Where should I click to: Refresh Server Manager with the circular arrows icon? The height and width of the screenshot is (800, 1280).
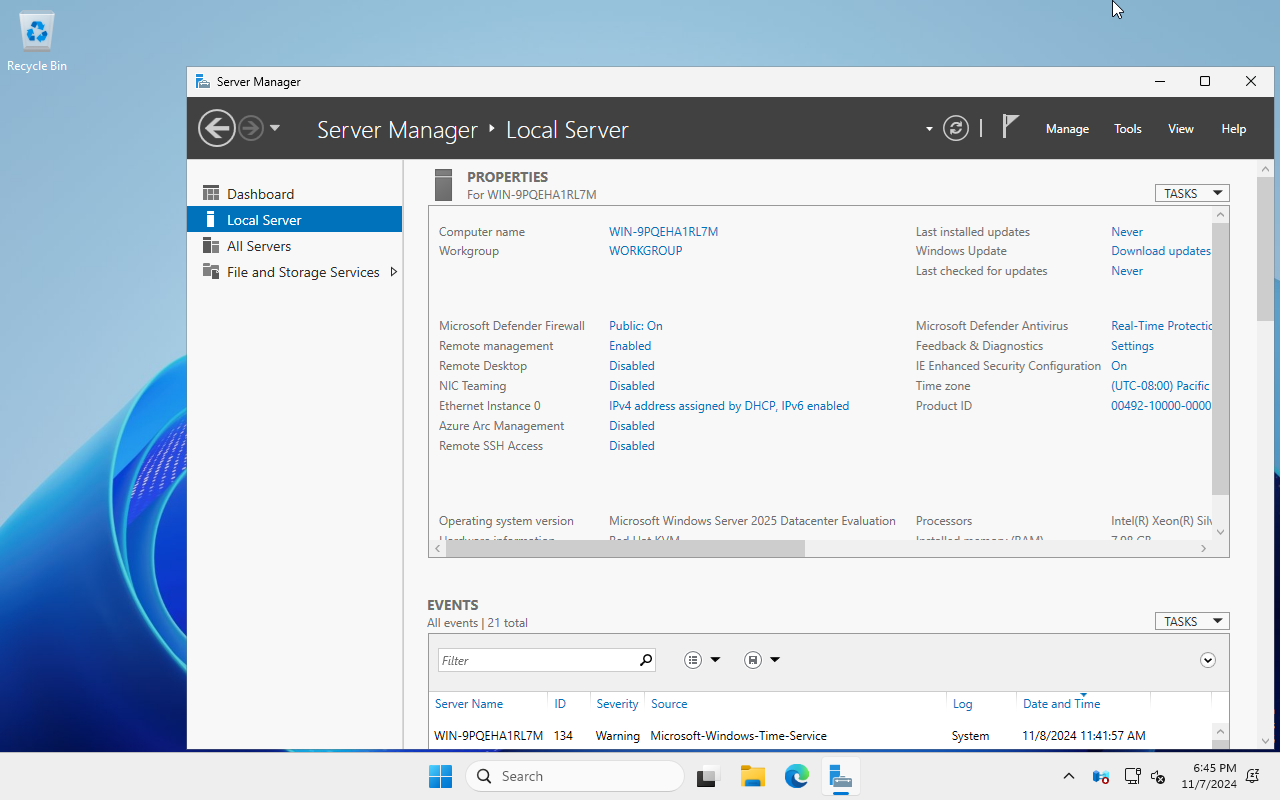956,128
